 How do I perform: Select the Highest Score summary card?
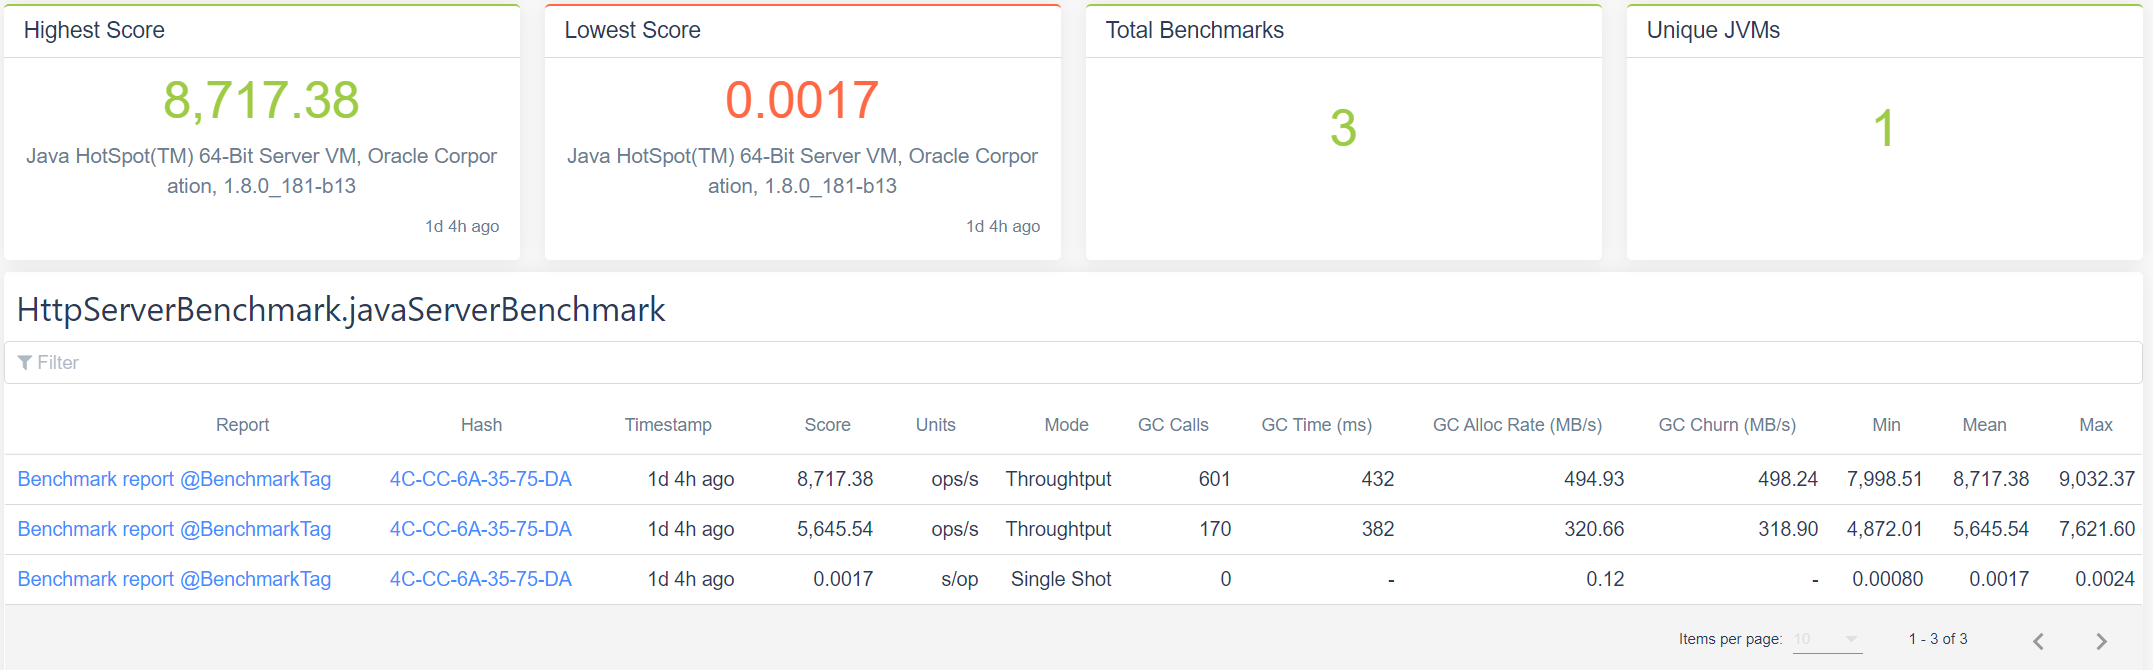point(262,130)
